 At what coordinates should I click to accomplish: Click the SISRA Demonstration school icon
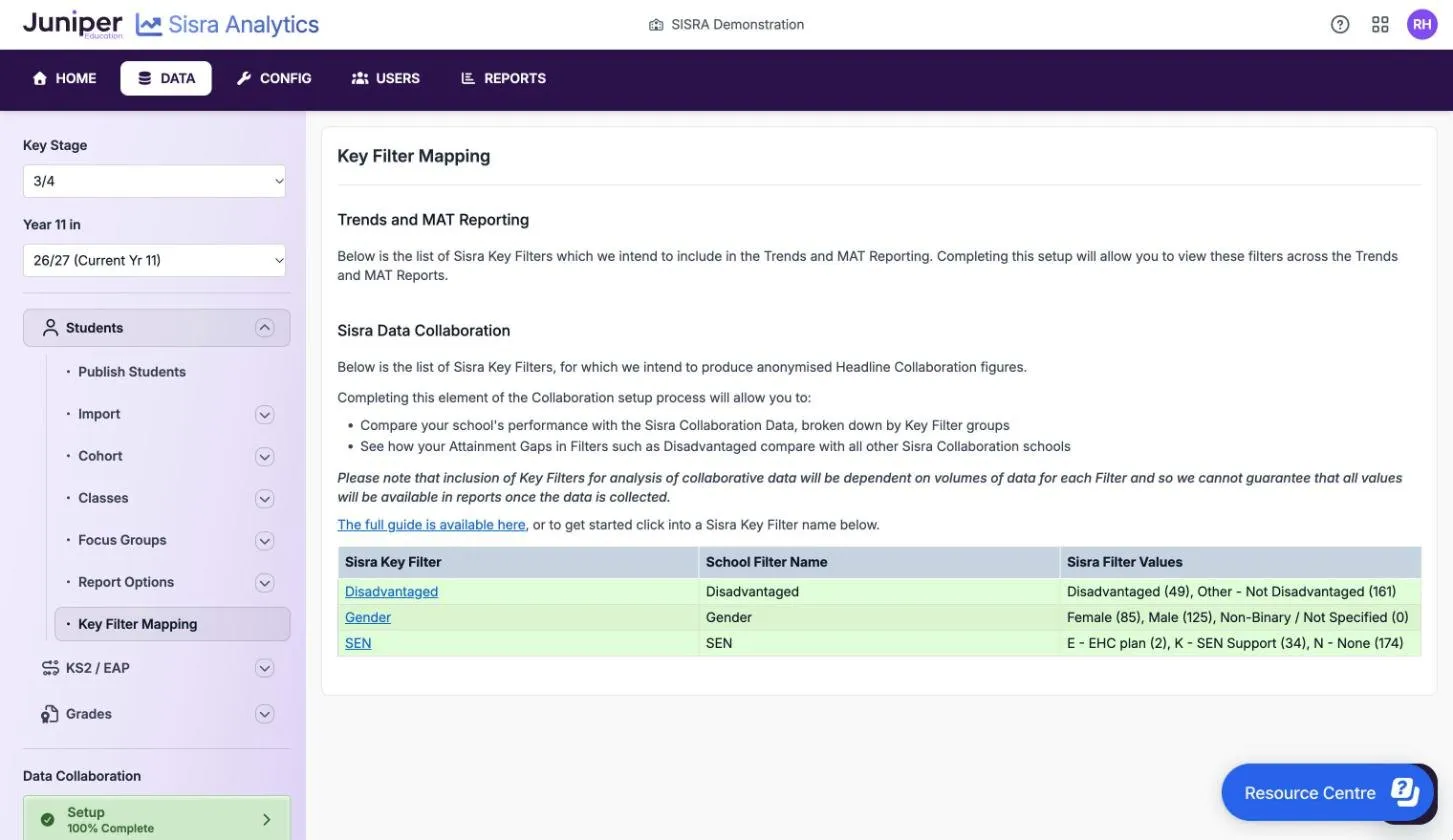pyautogui.click(x=656, y=25)
